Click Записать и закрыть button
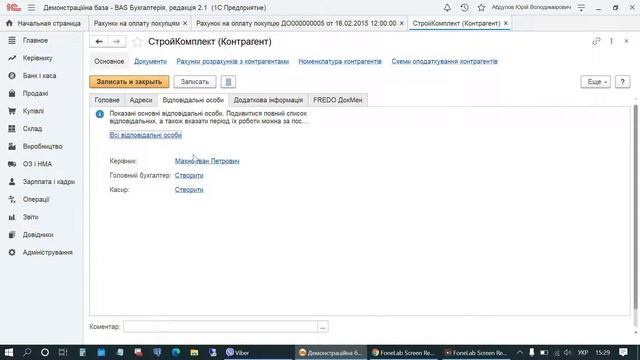Viewport: 640px width, 360px height. [x=129, y=82]
